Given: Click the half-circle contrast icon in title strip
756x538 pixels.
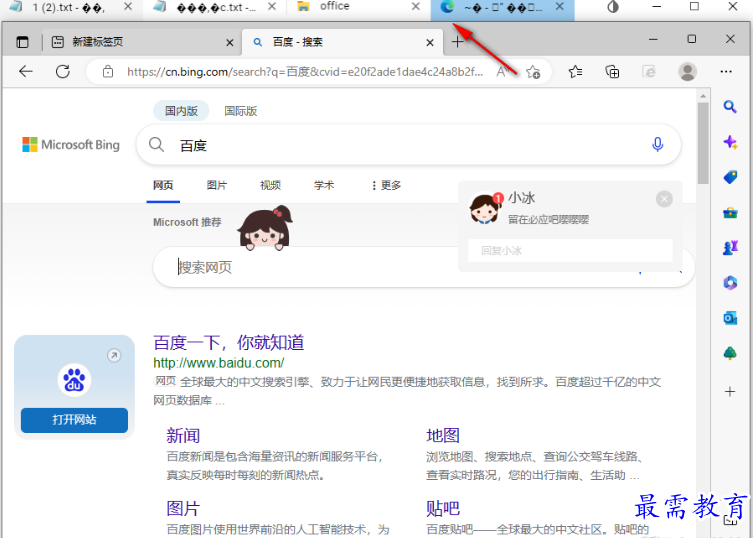Looking at the screenshot, I should pyautogui.click(x=613, y=7).
